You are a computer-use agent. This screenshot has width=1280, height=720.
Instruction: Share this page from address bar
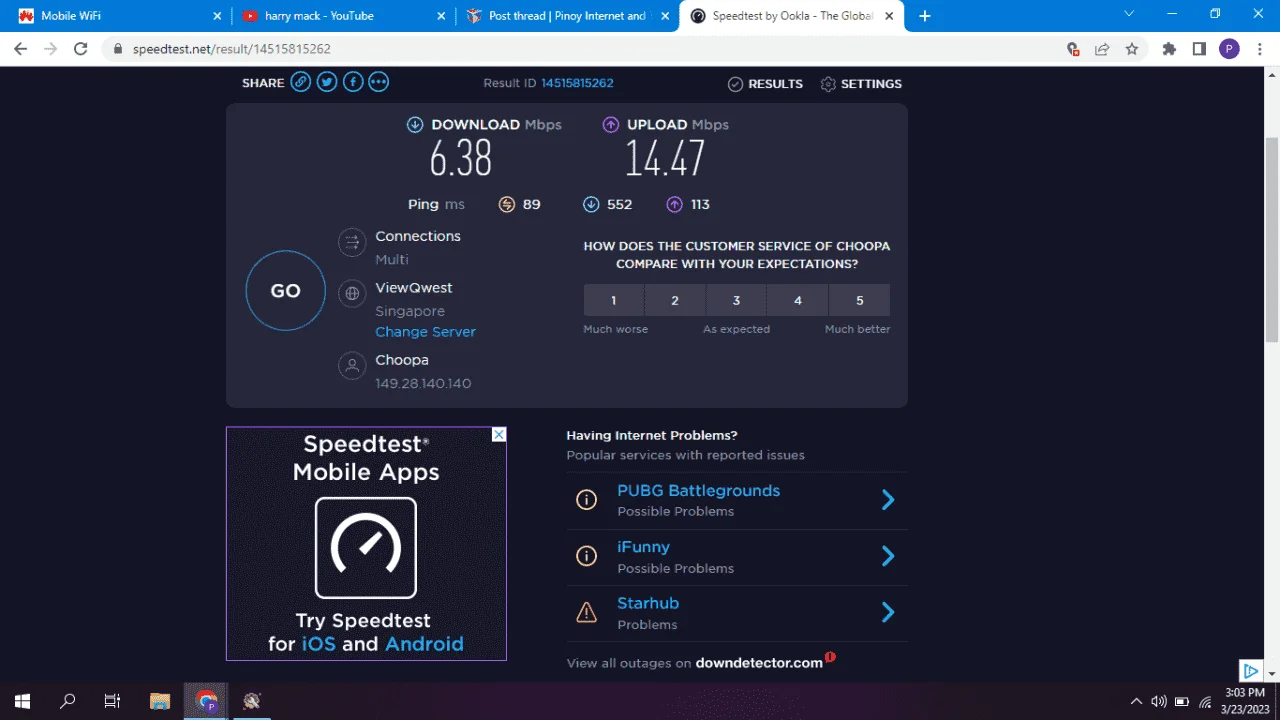1102,49
